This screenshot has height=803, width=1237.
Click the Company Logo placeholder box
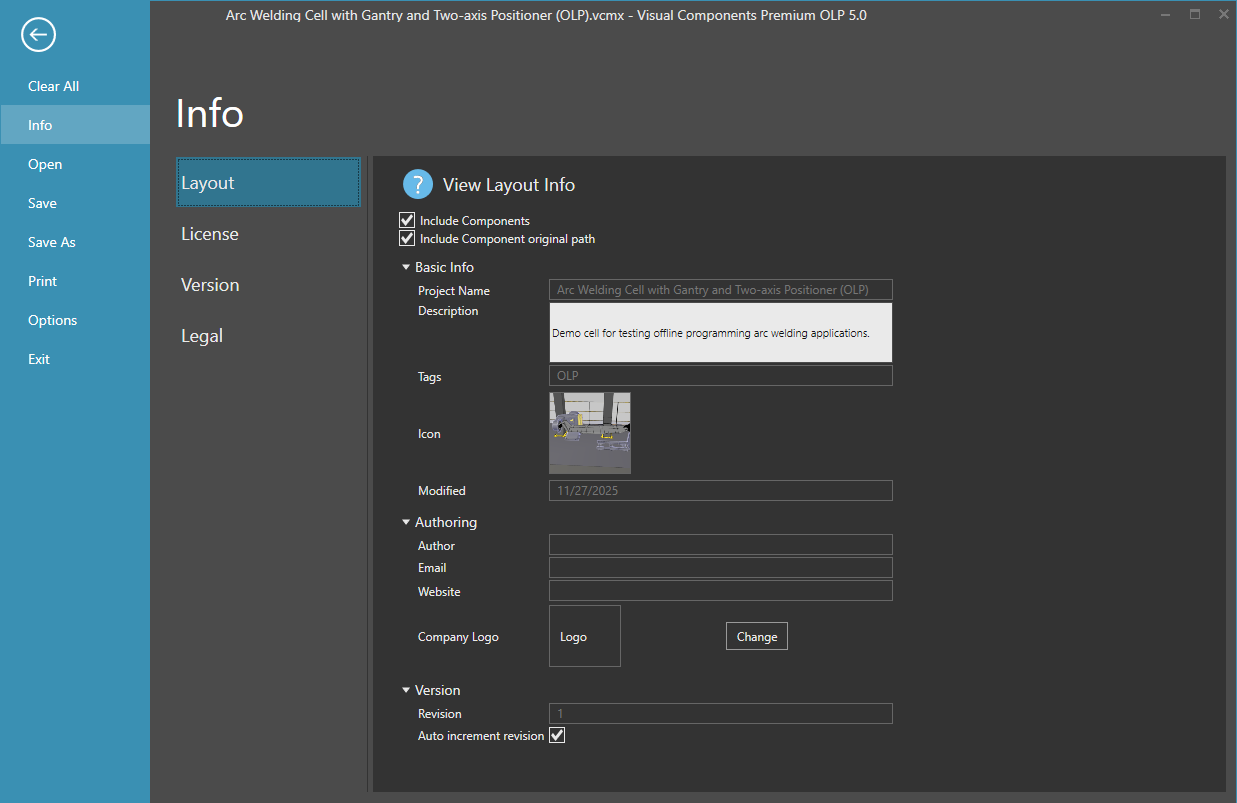pos(584,636)
